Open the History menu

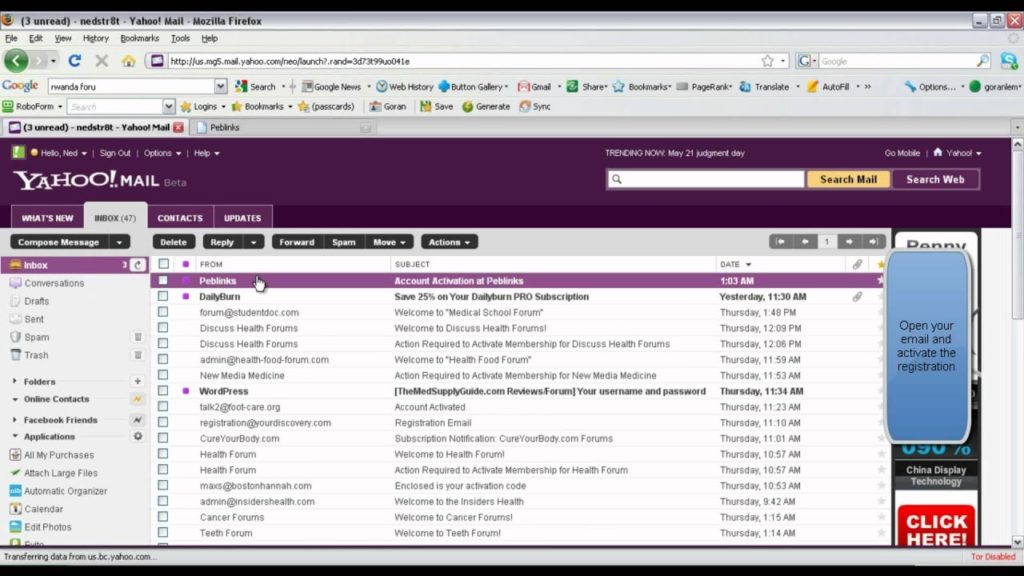95,39
